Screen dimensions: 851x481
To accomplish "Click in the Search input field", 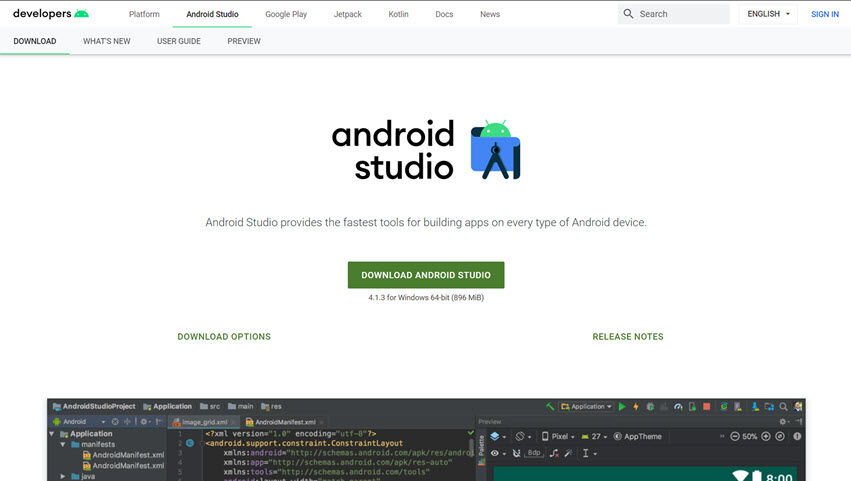I will point(674,14).
